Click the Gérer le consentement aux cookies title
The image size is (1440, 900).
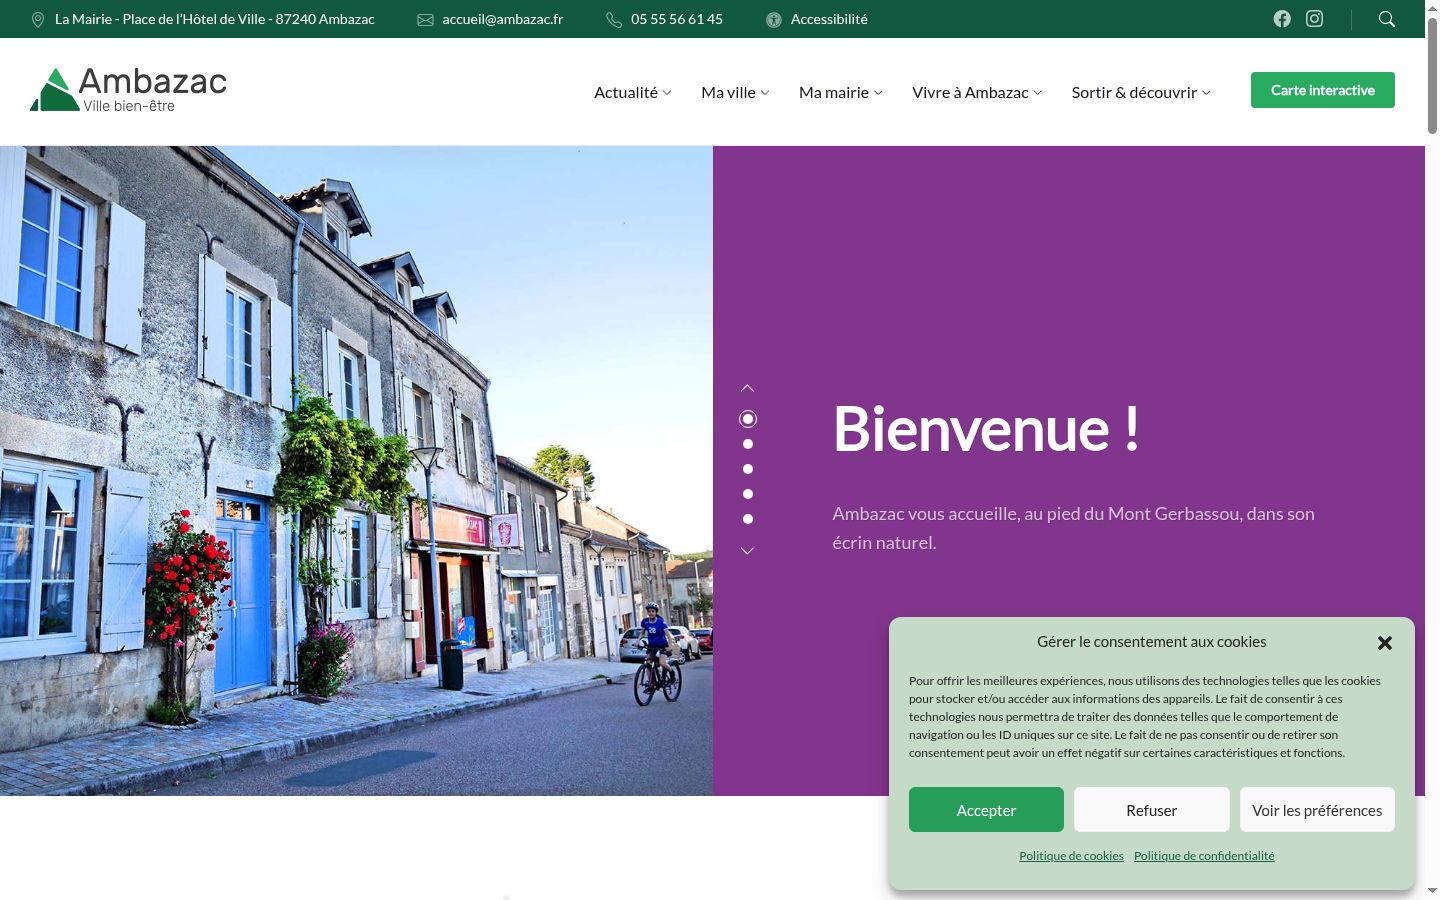(1152, 642)
